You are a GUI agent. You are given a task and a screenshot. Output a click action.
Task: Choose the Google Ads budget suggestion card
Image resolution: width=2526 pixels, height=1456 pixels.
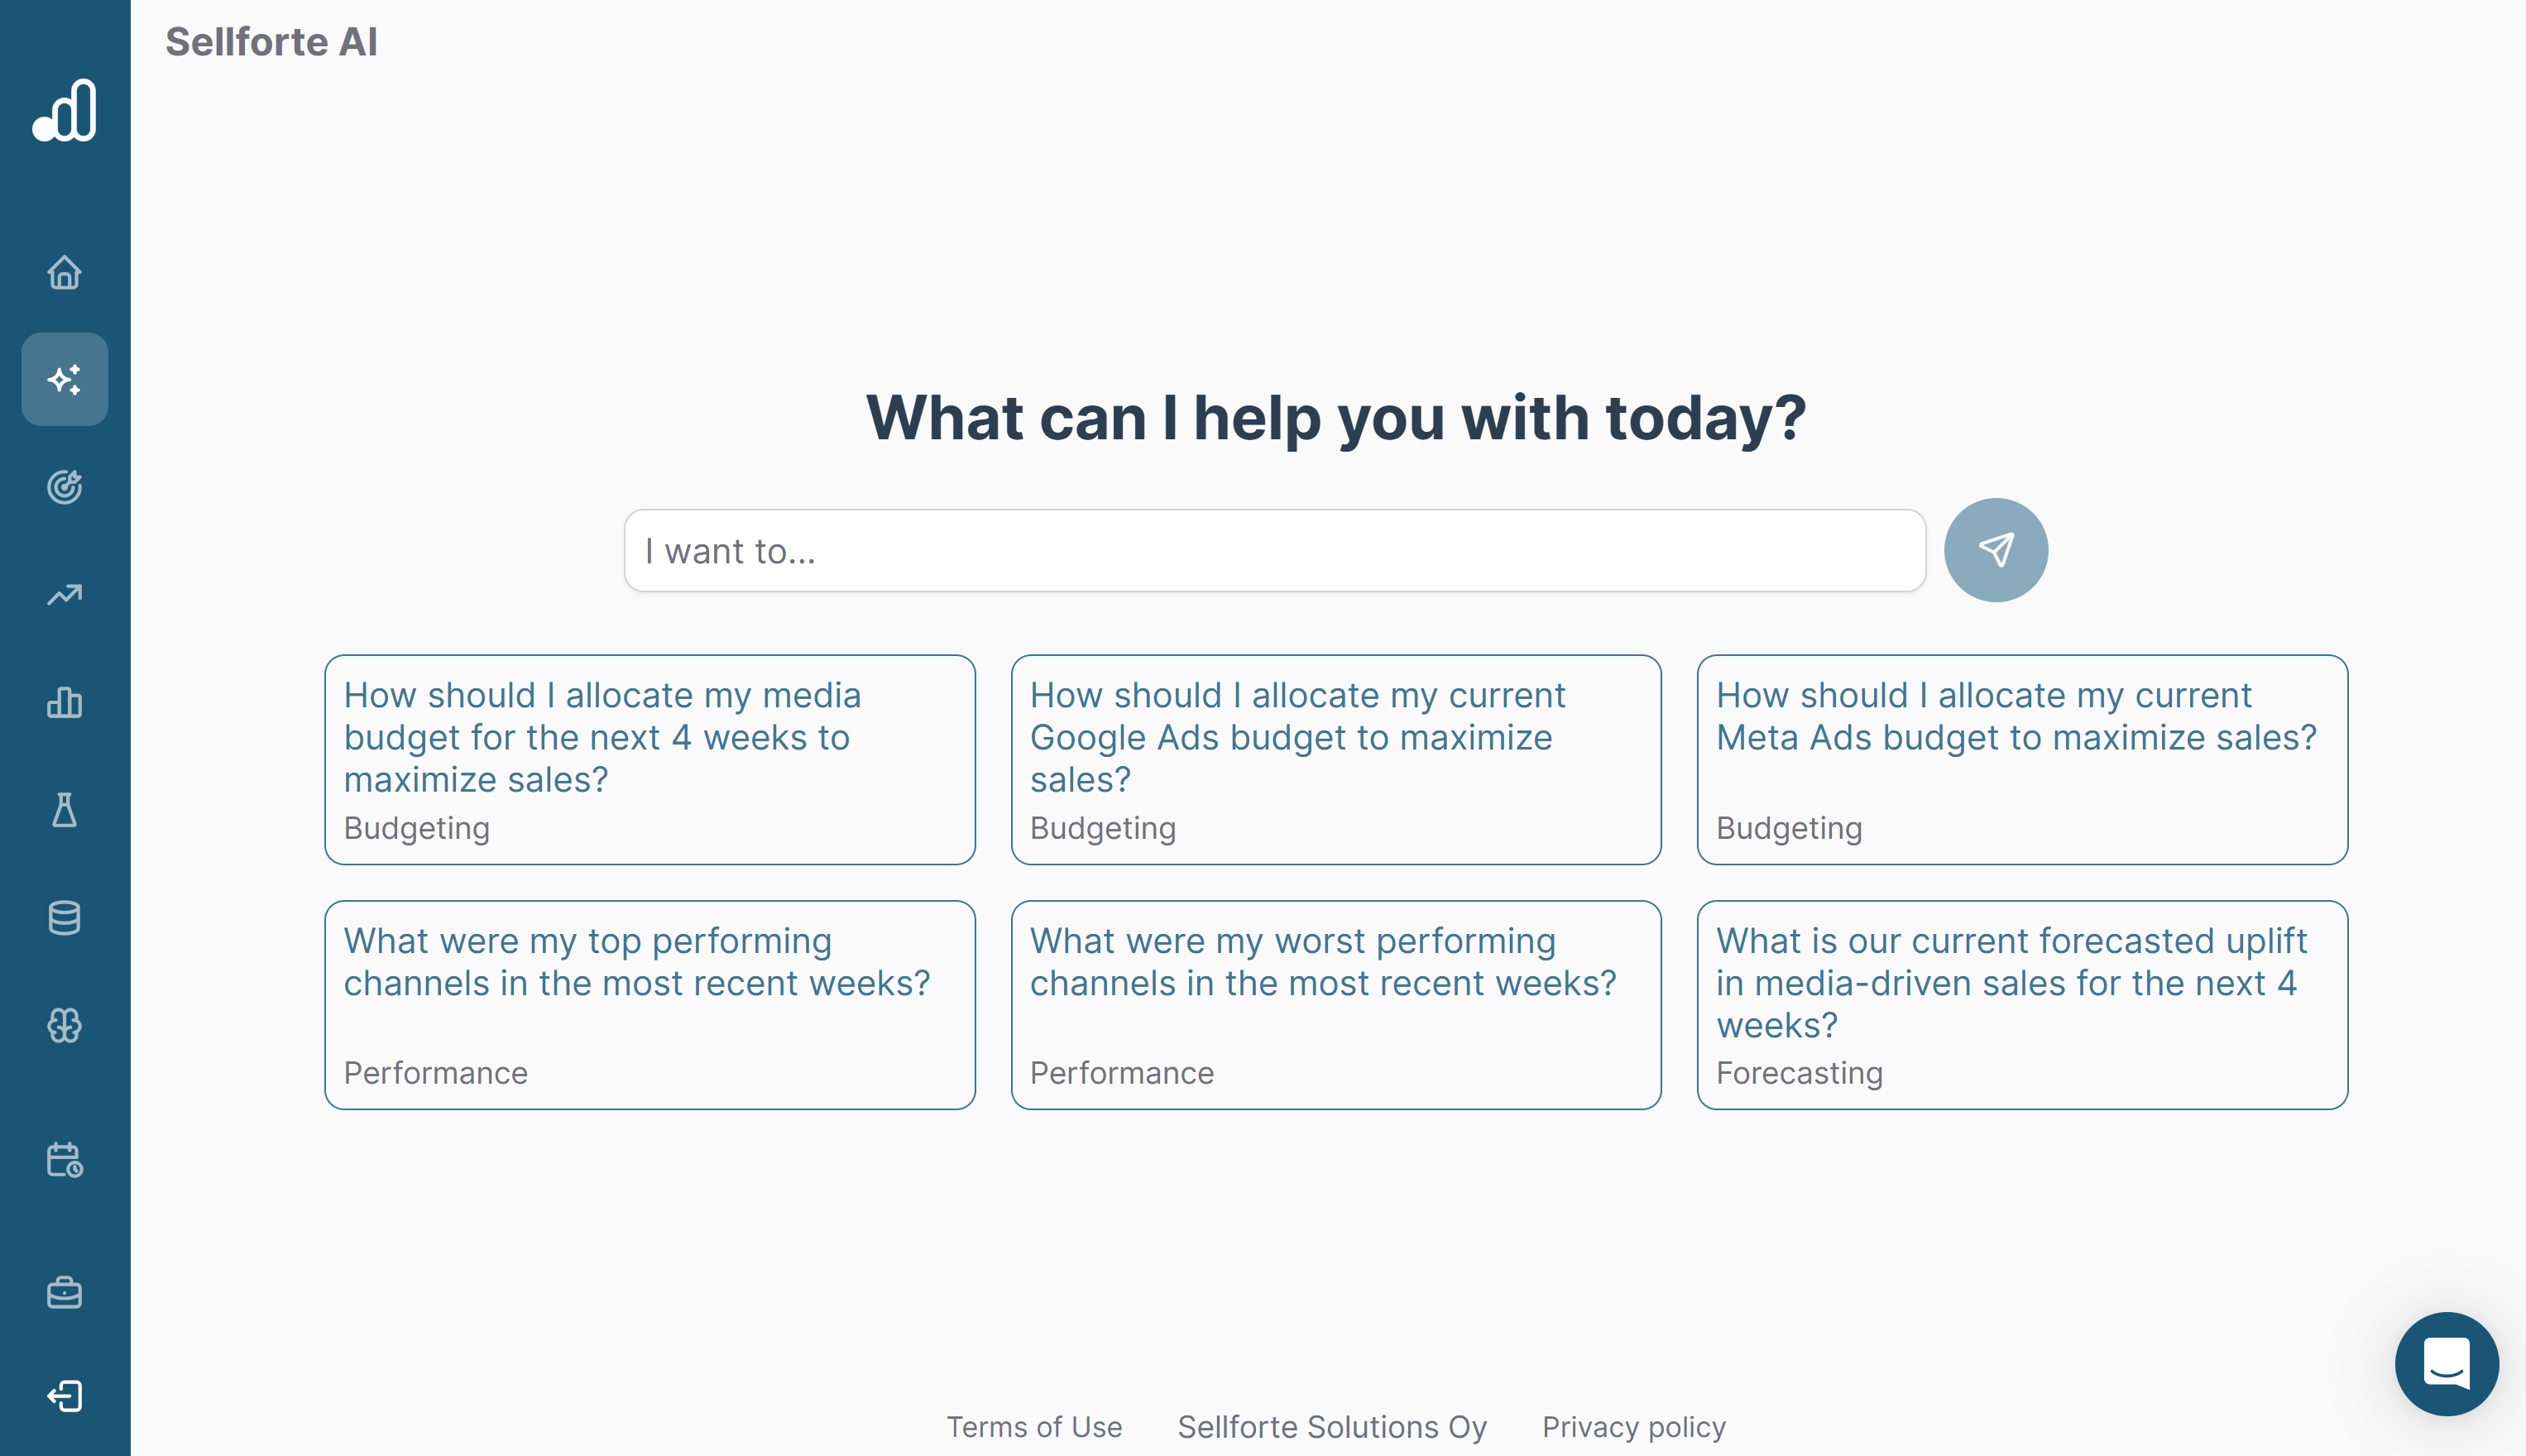1336,760
